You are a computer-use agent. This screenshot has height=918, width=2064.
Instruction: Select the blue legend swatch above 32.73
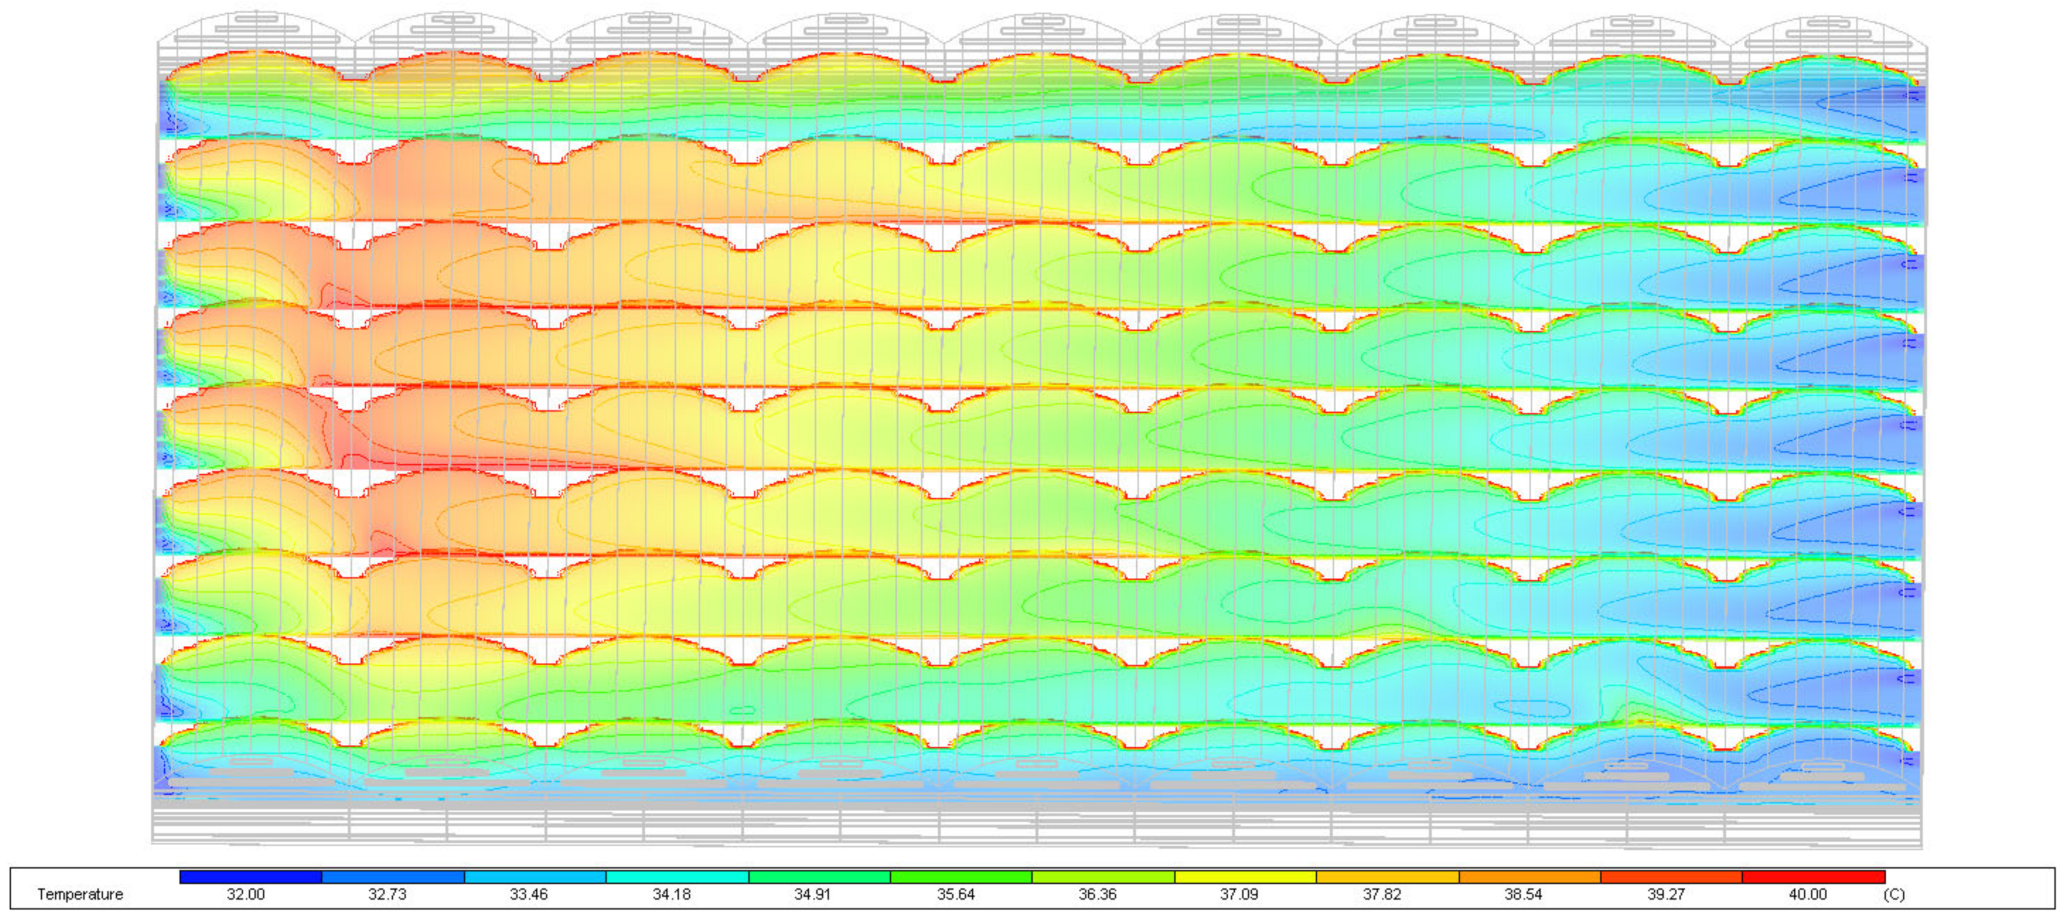pos(393,877)
